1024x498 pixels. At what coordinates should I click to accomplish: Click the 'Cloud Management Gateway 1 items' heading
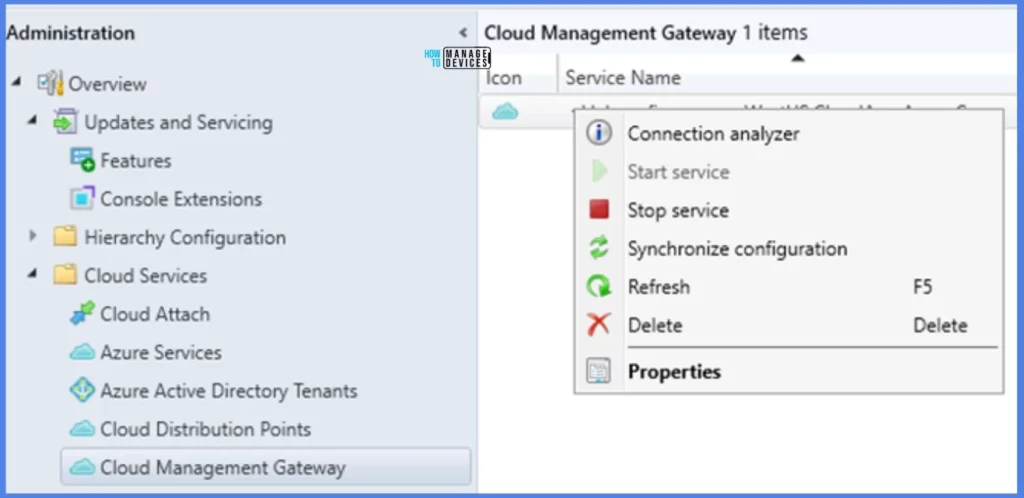click(646, 33)
